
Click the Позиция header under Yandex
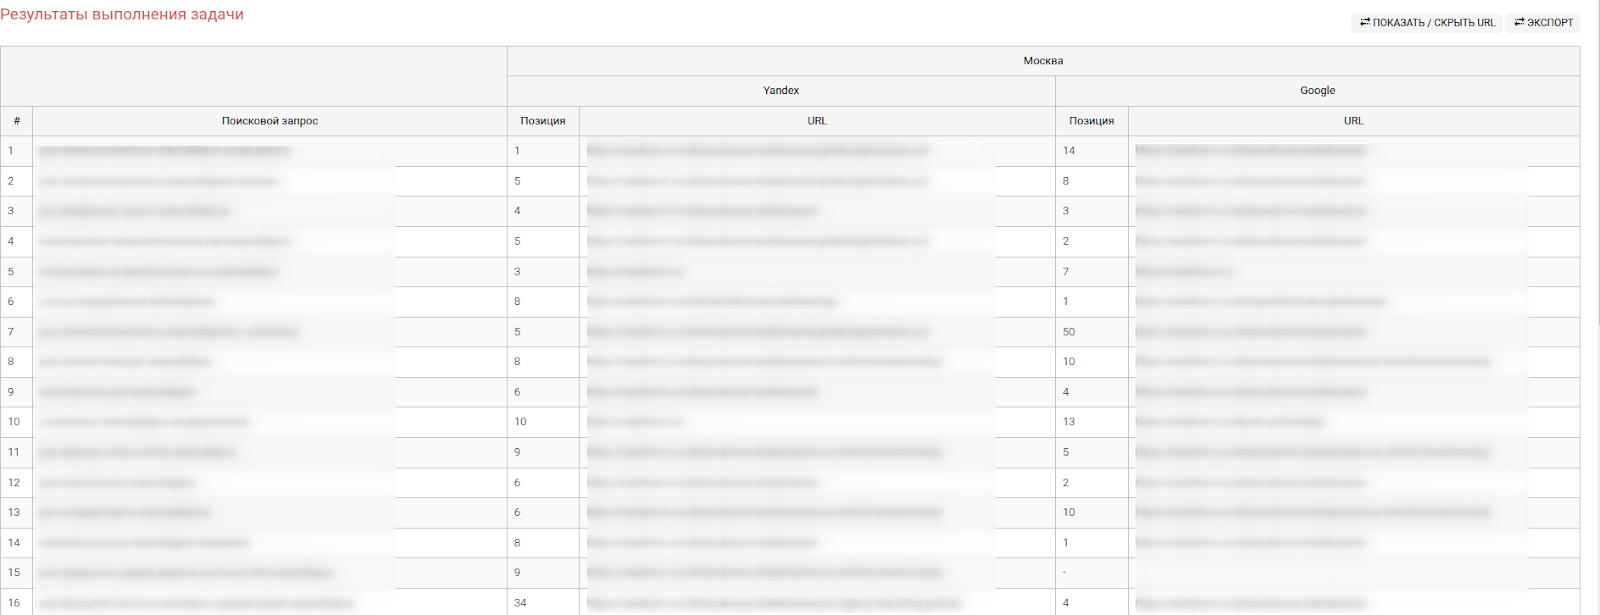[x=543, y=121]
